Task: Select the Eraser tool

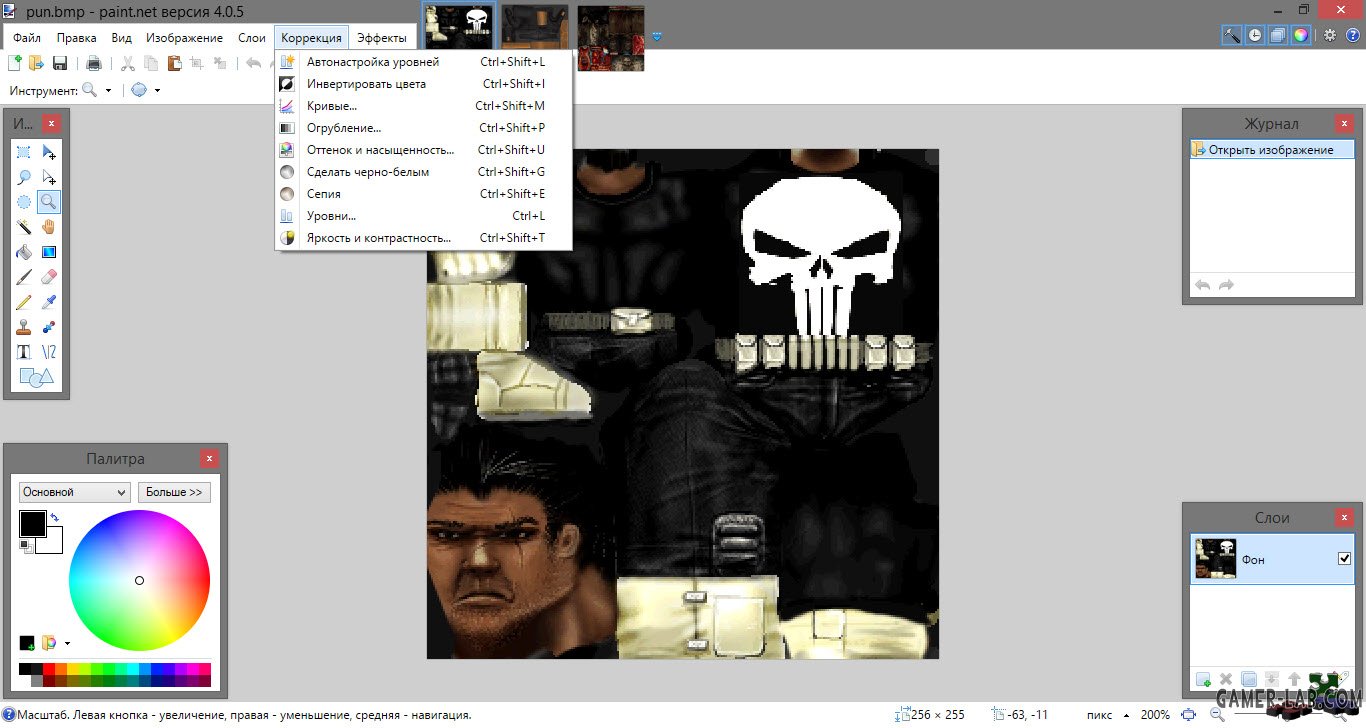Action: (49, 277)
